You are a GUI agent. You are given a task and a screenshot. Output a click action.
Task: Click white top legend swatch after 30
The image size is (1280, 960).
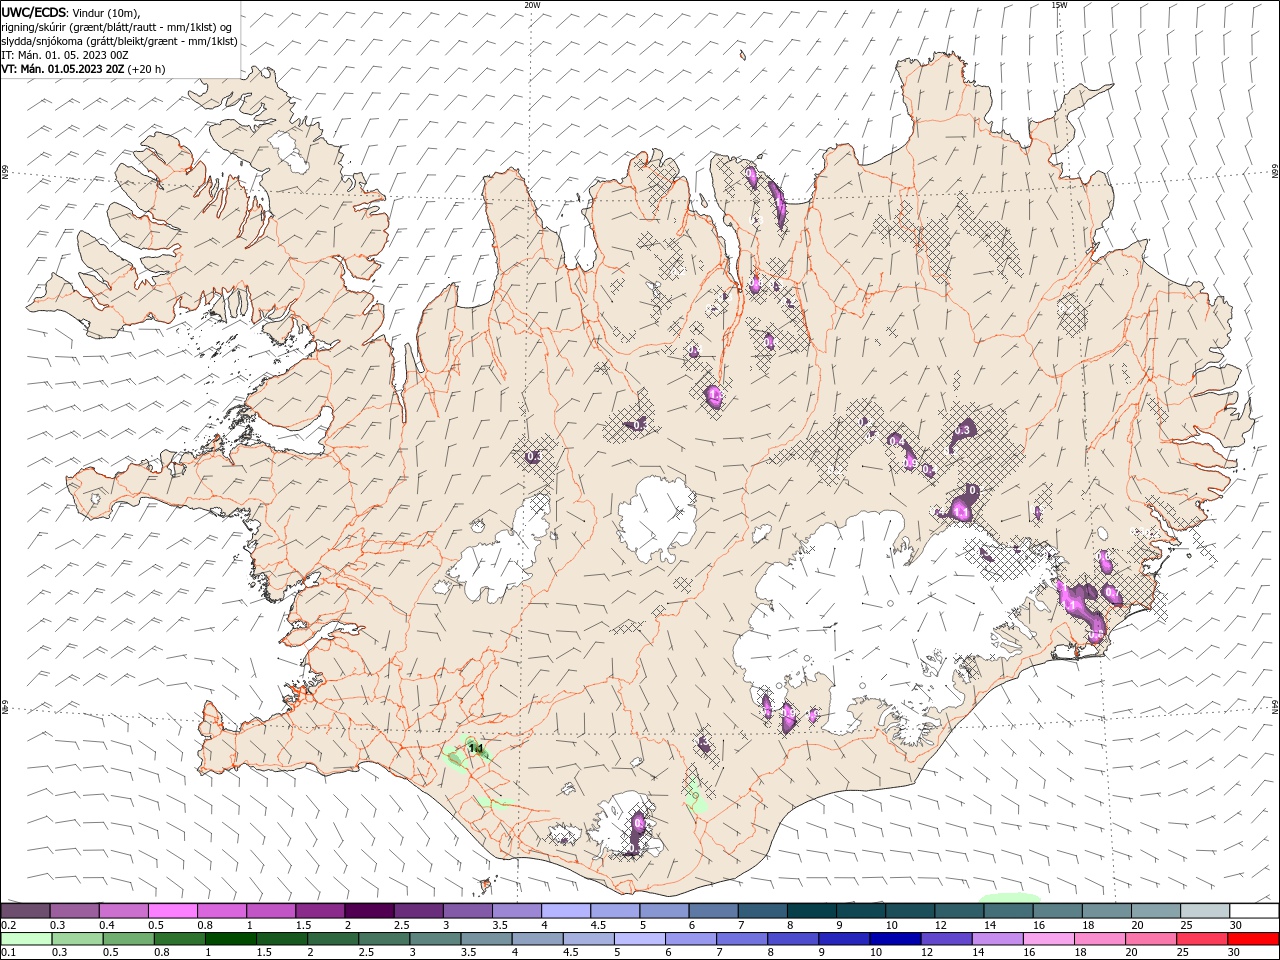[1254, 910]
